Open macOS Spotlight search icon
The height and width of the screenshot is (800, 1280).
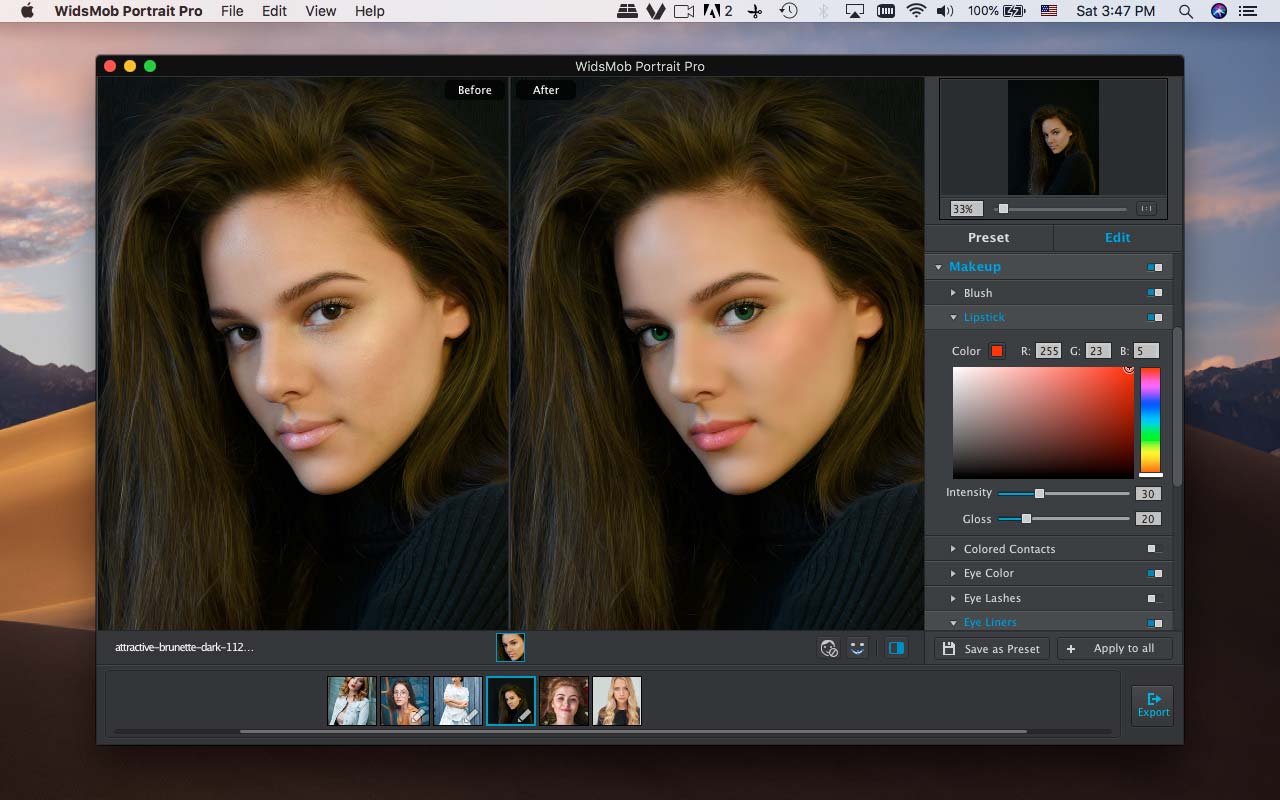(x=1185, y=11)
